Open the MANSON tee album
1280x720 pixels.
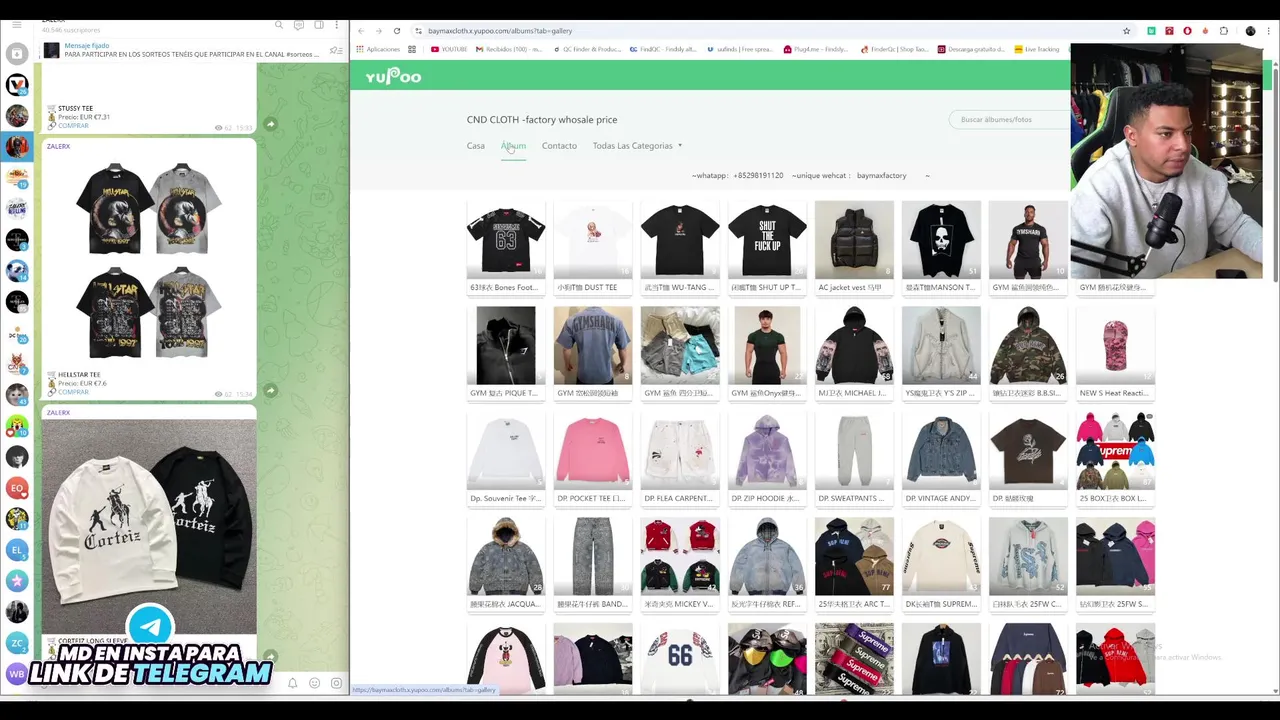tap(941, 247)
